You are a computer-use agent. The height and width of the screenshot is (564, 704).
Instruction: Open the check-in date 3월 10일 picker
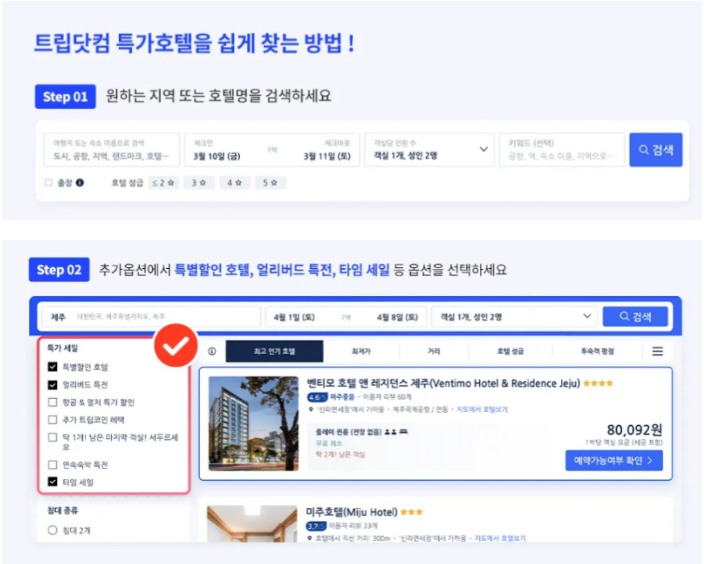pyautogui.click(x=217, y=156)
